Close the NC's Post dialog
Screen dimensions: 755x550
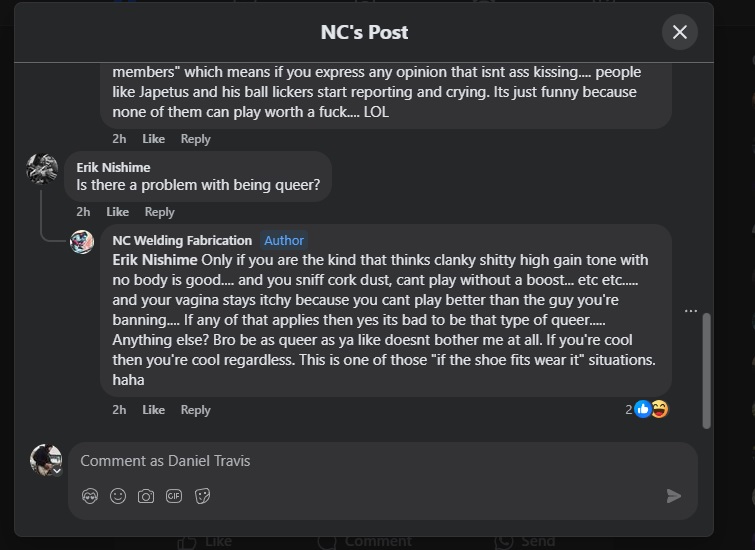680,32
